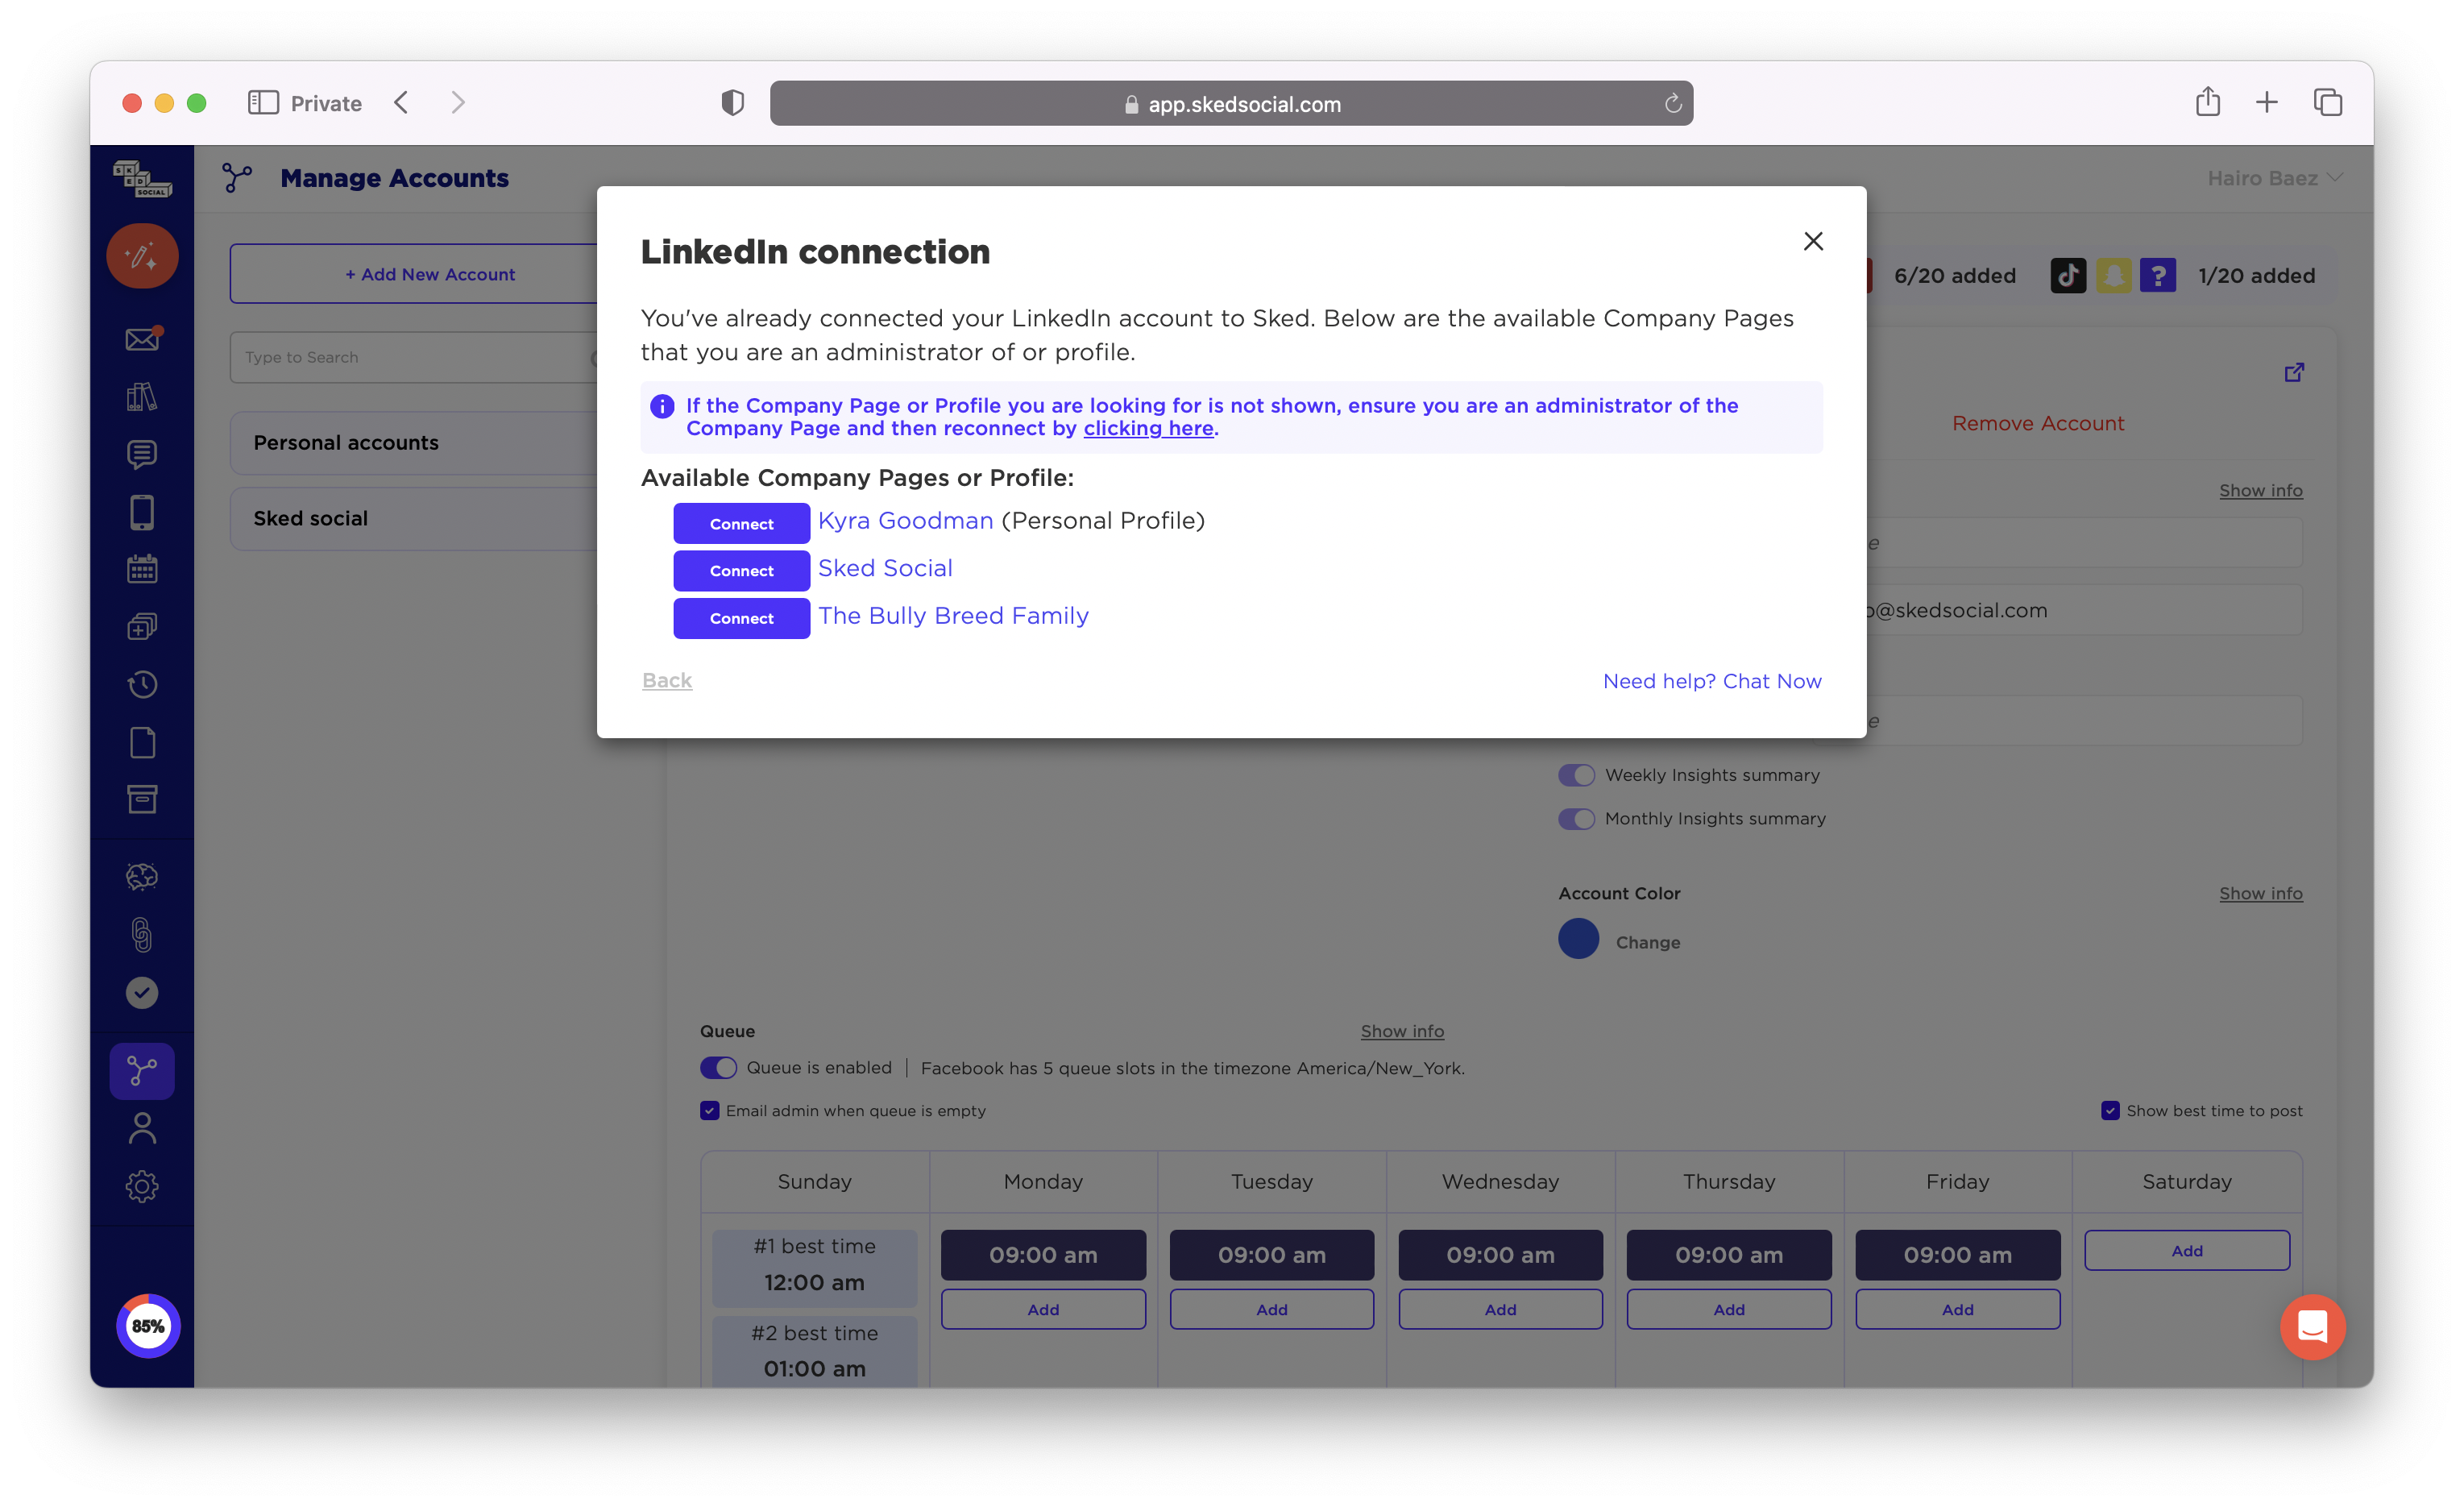This screenshot has width=2464, height=1507.
Task: Open the bulk add posts icon
Action: pyautogui.click(x=142, y=627)
